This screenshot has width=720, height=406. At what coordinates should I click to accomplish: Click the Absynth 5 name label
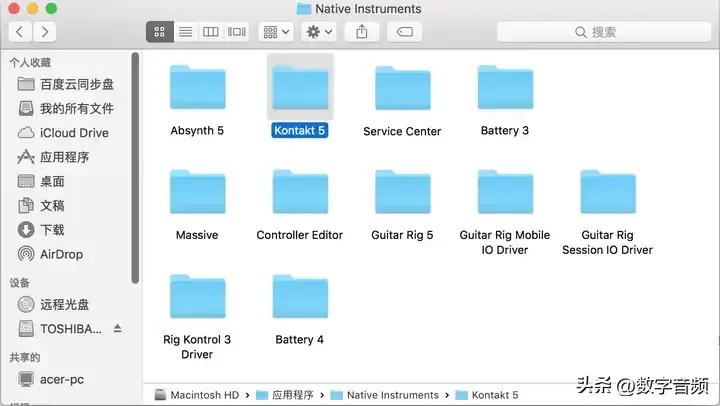197,130
